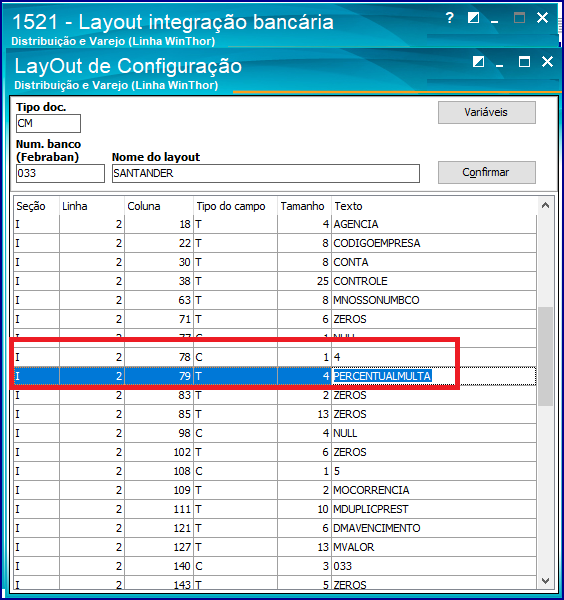Select the DMAVENCIMENTO text cell
This screenshot has height=600, width=564.
[434, 528]
